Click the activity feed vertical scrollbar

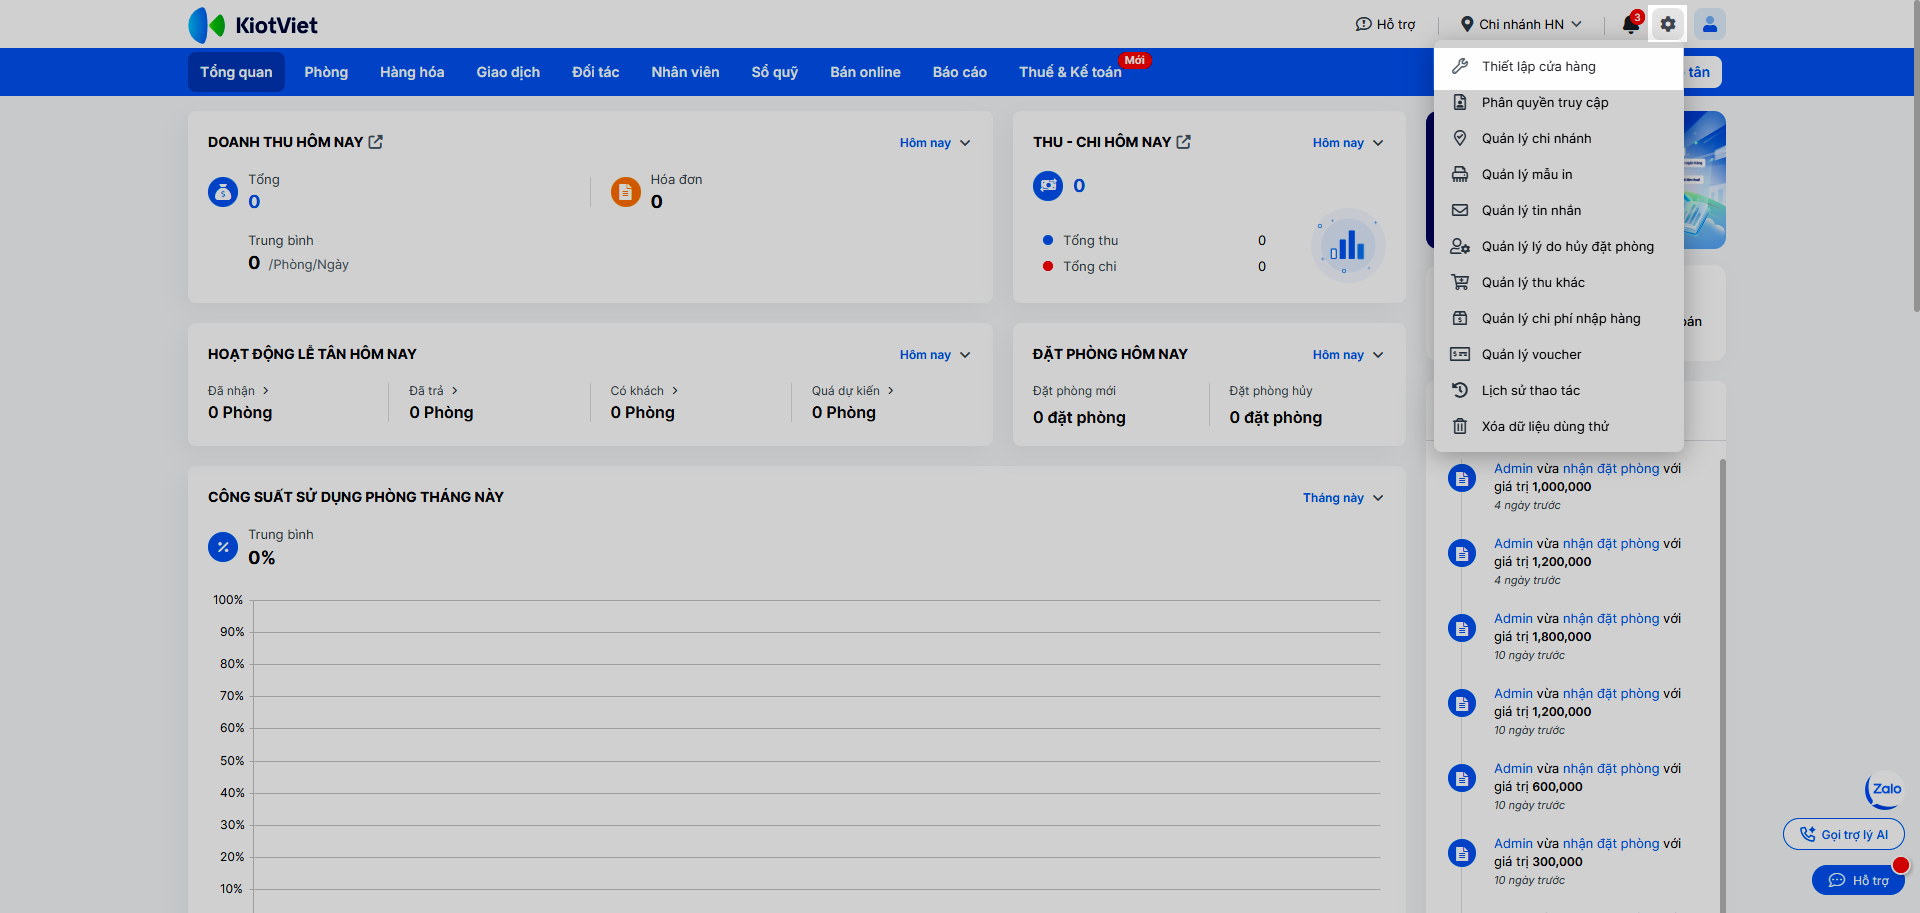point(1722,685)
